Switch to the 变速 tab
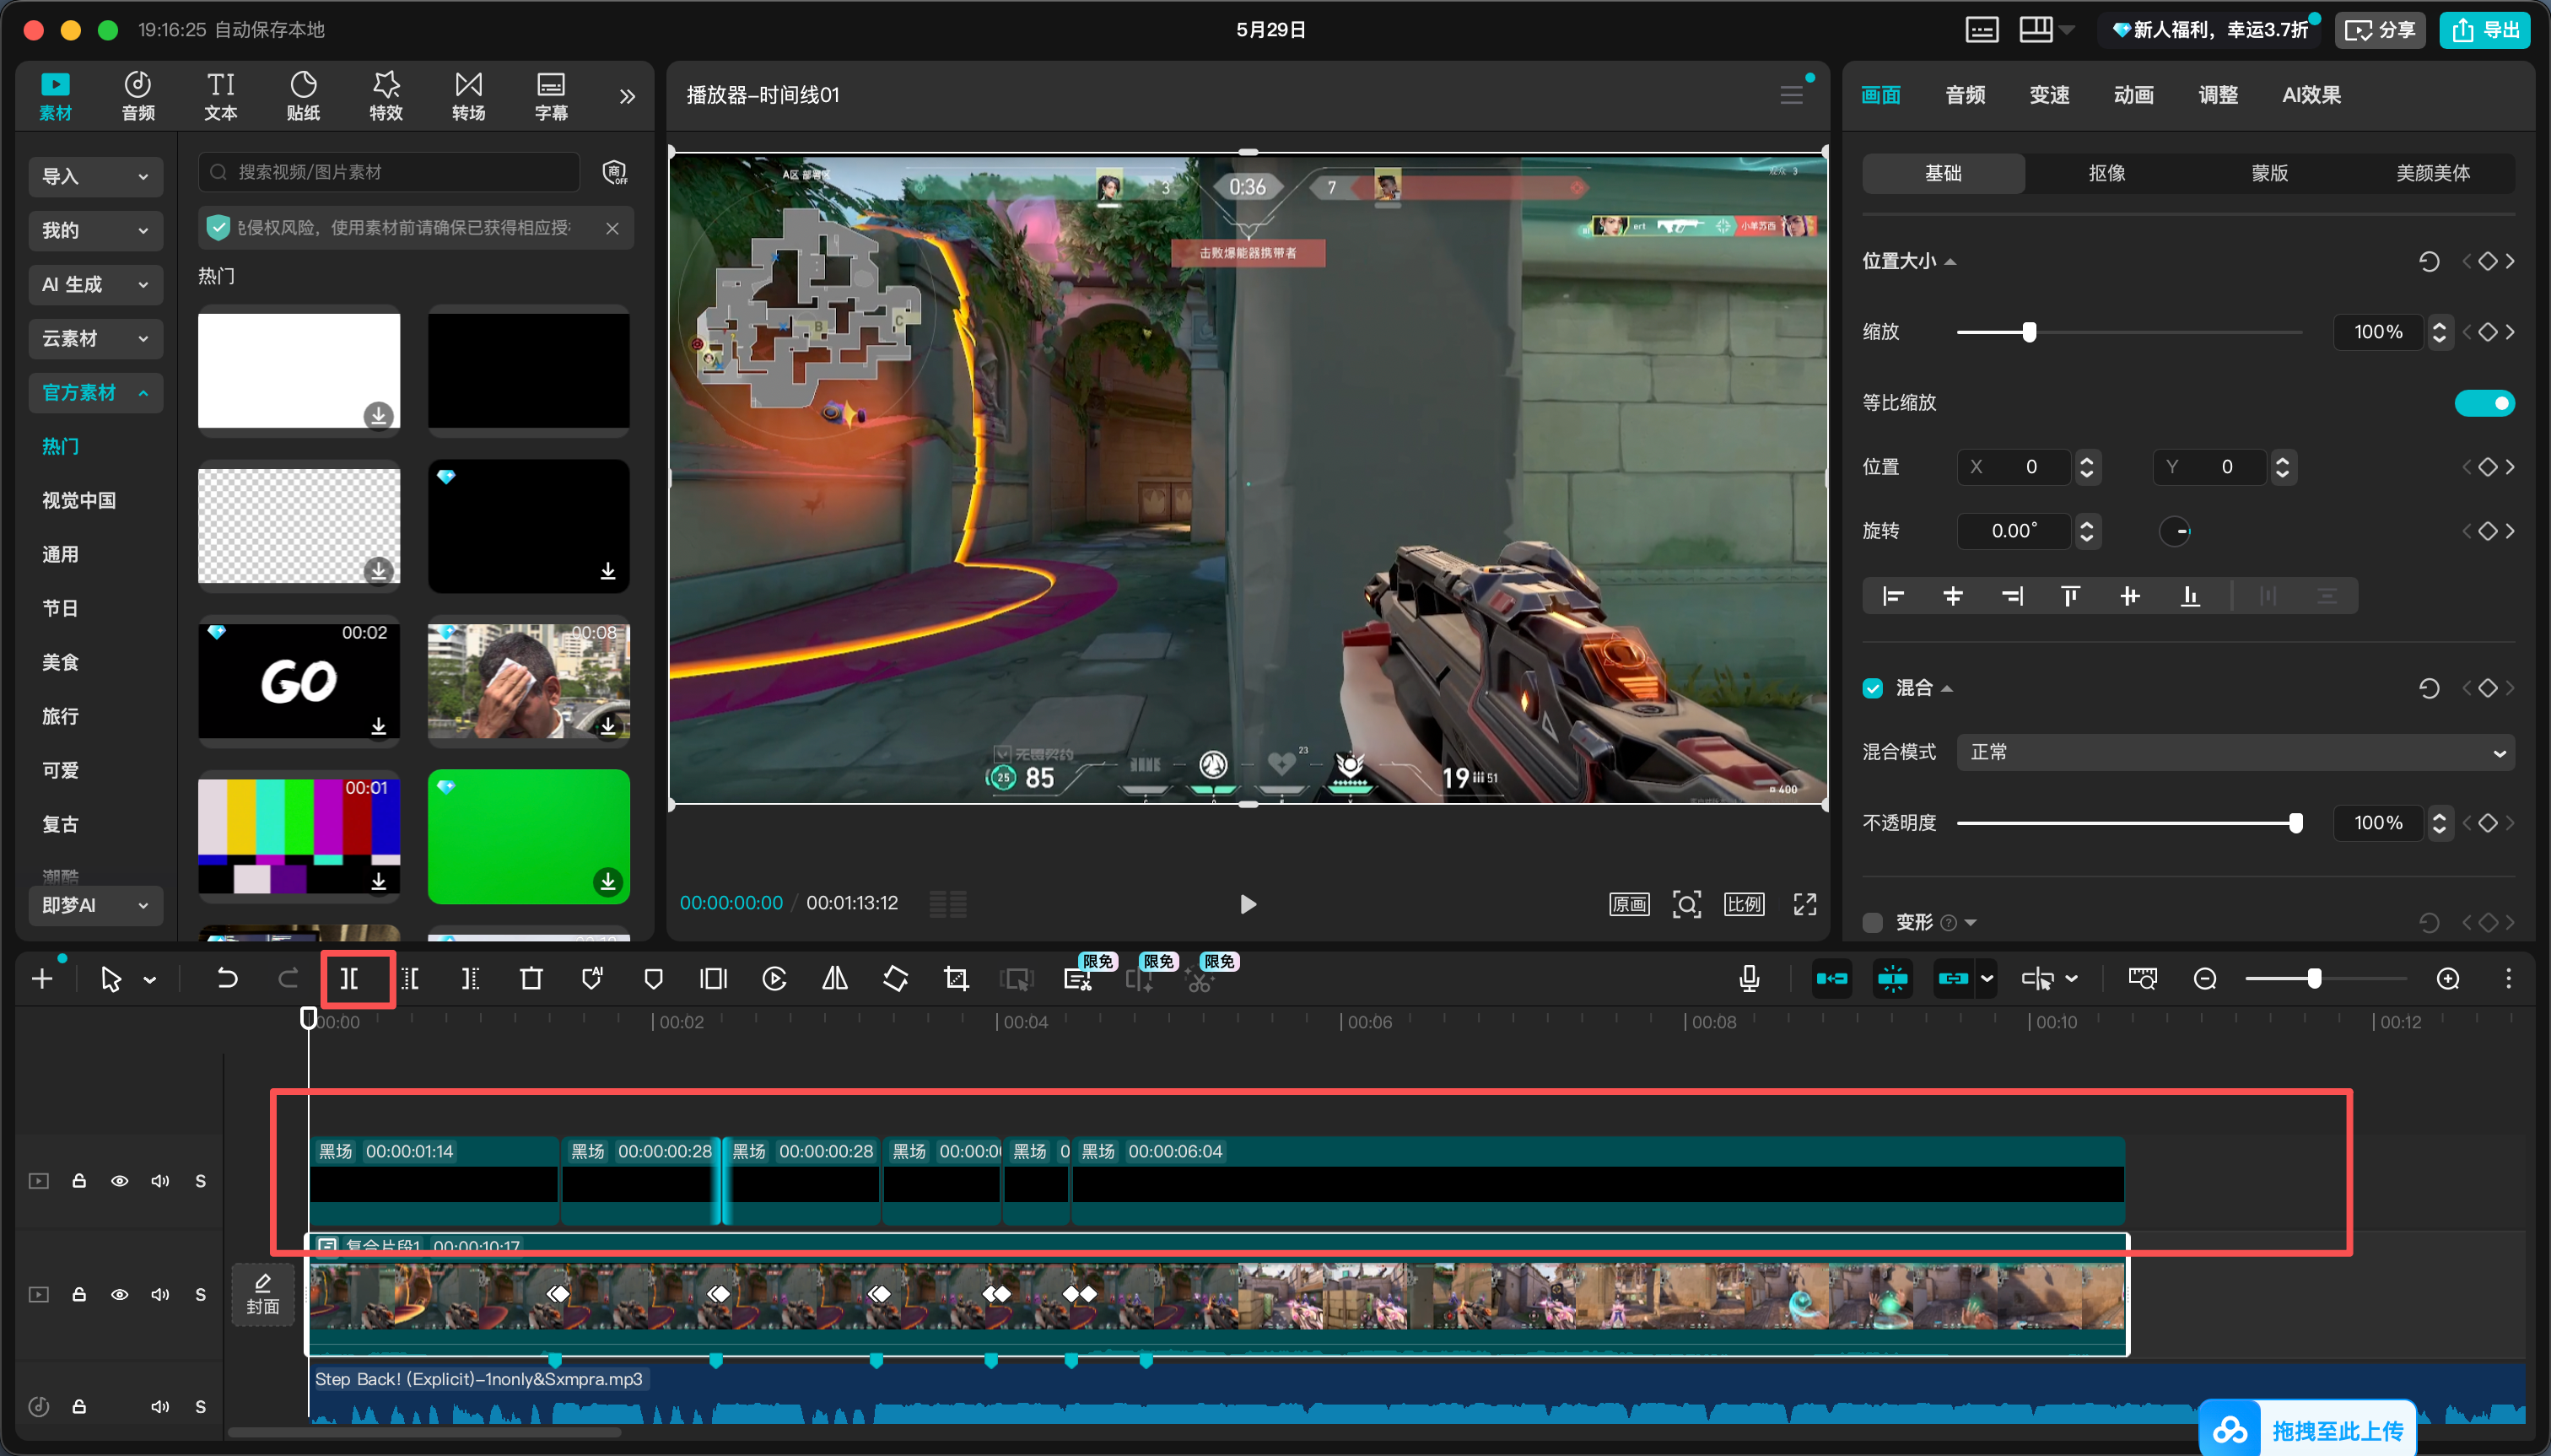This screenshot has width=2551, height=1456. tap(2049, 95)
